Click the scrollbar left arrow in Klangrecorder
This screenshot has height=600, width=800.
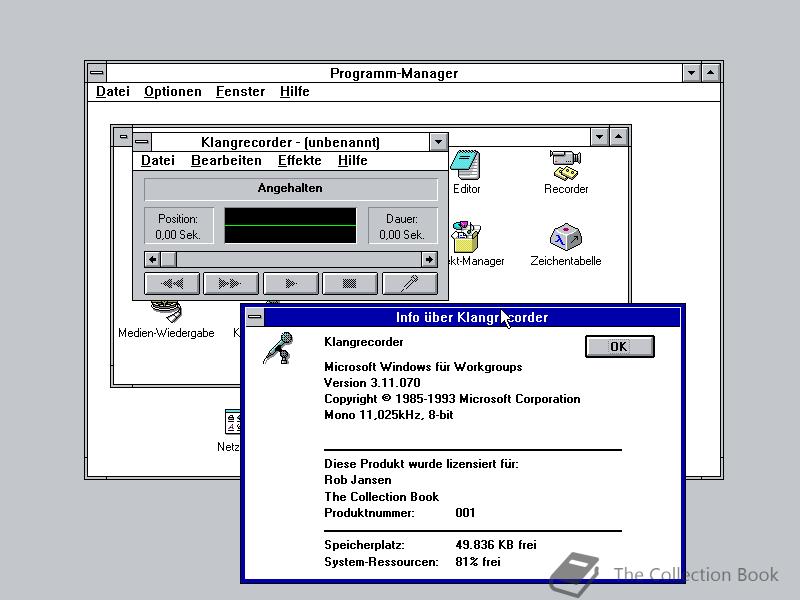[x=153, y=259]
